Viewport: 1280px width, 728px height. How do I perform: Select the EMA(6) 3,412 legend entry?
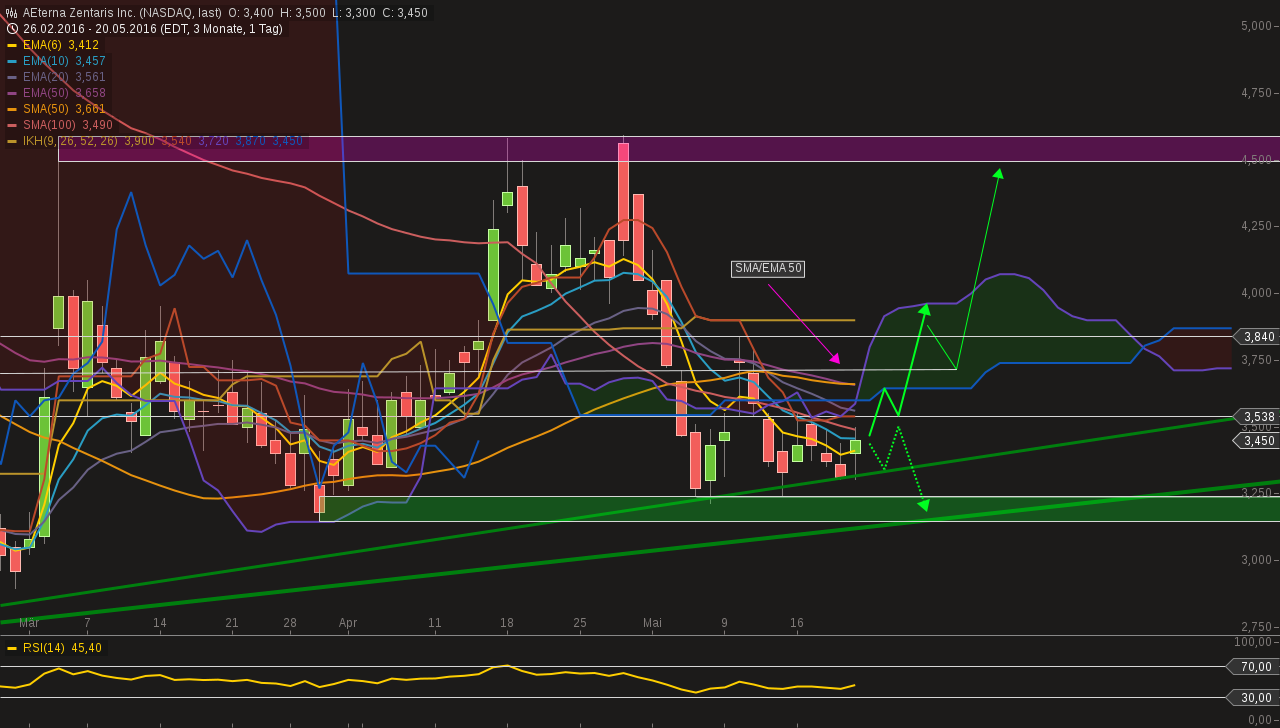(x=61, y=45)
